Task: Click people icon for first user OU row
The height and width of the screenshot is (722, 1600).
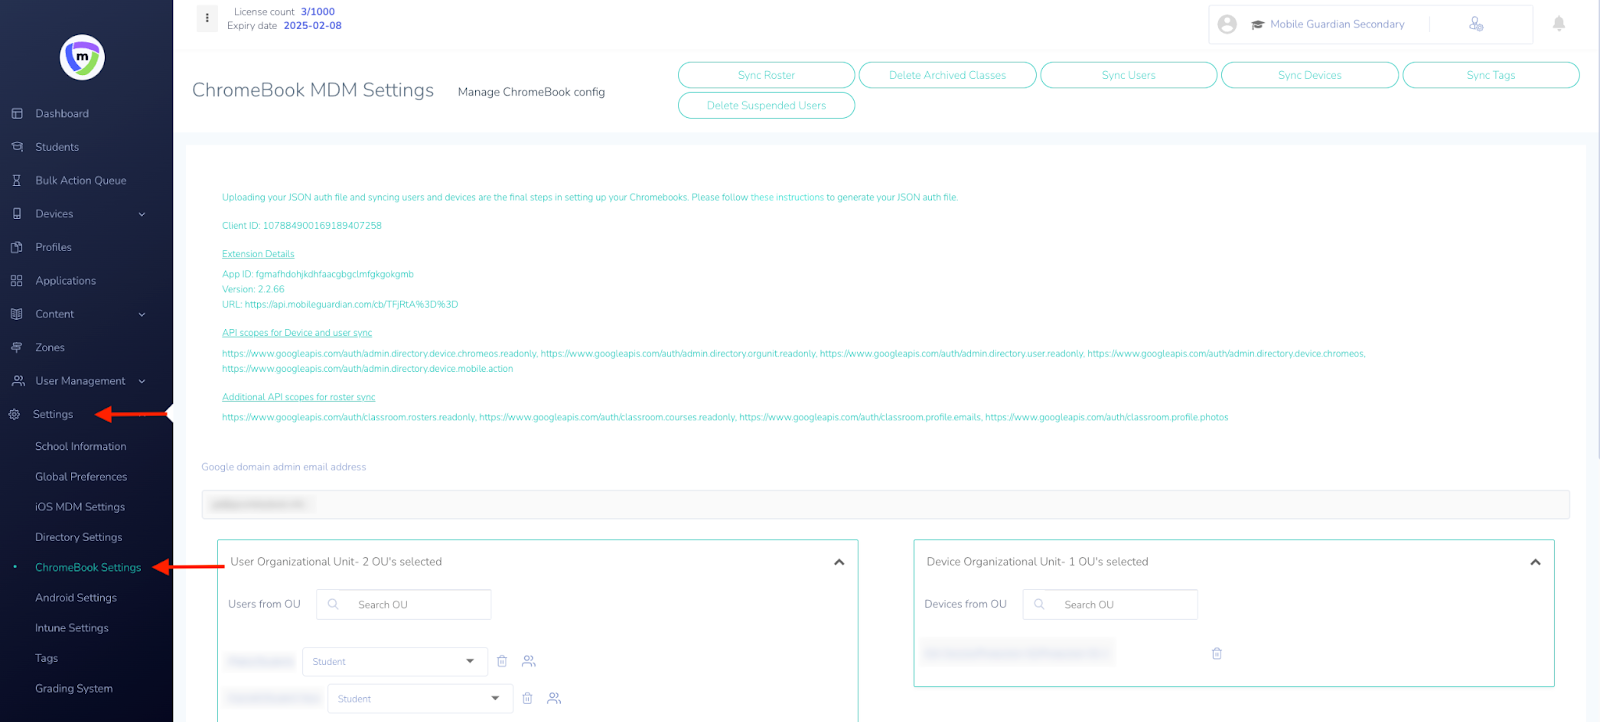Action: pyautogui.click(x=529, y=661)
